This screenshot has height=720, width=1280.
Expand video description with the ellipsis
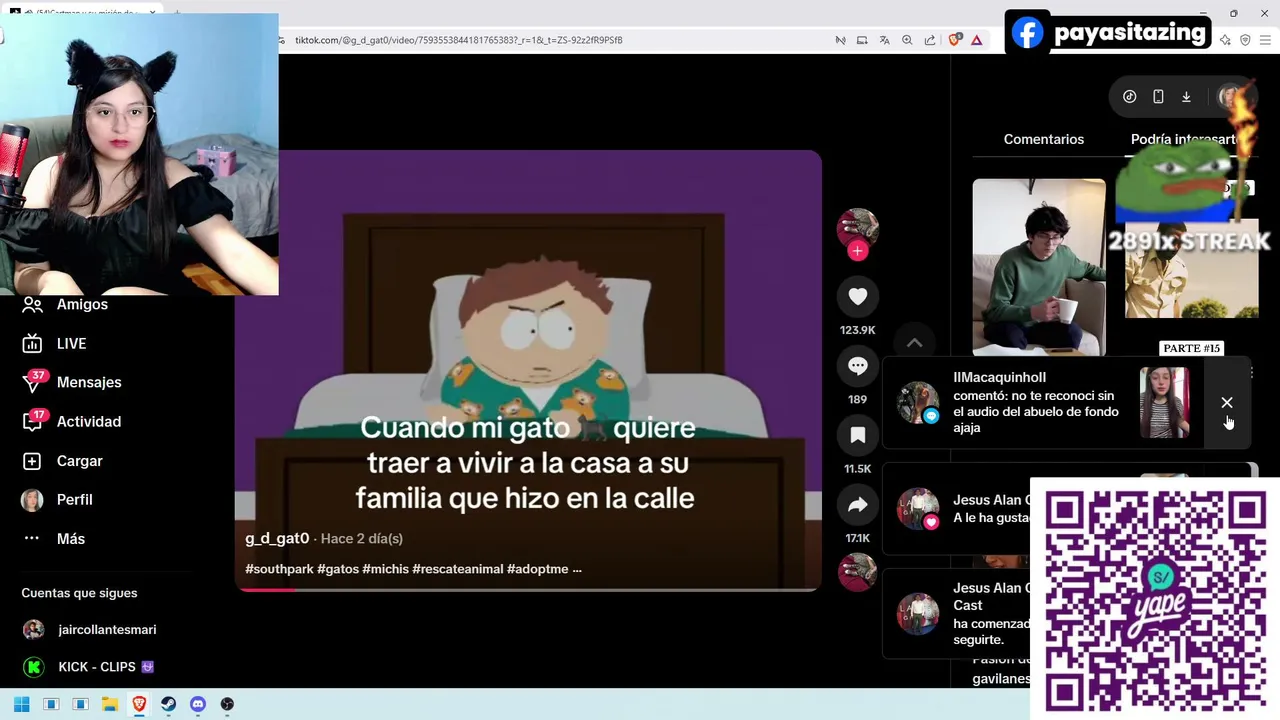576,569
